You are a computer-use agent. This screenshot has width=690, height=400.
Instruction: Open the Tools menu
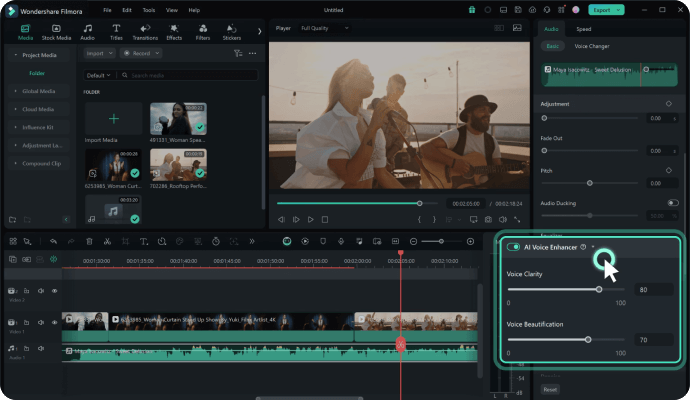point(148,10)
